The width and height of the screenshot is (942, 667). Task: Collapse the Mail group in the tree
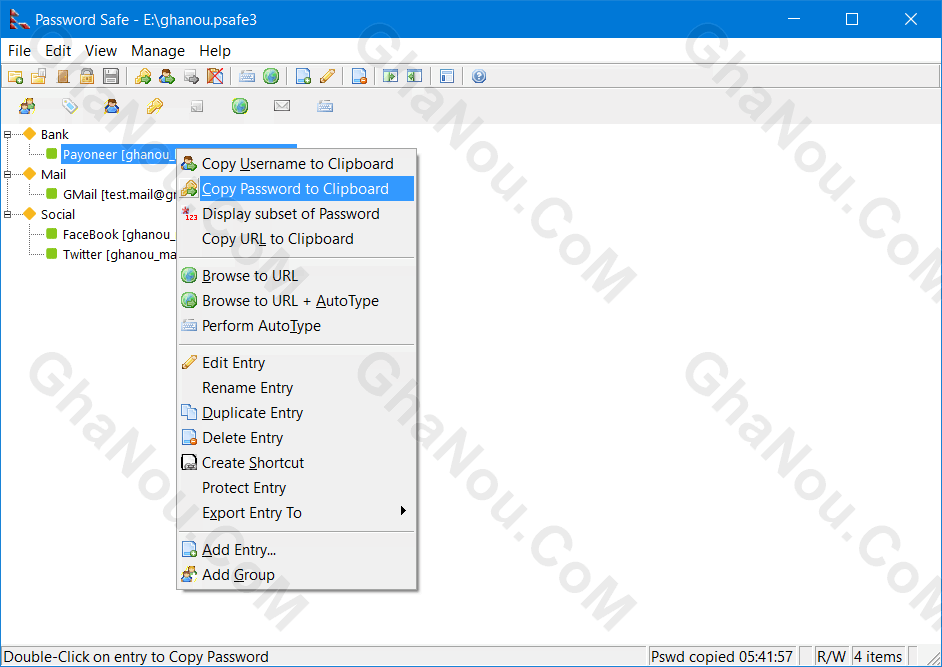pyautogui.click(x=7, y=175)
